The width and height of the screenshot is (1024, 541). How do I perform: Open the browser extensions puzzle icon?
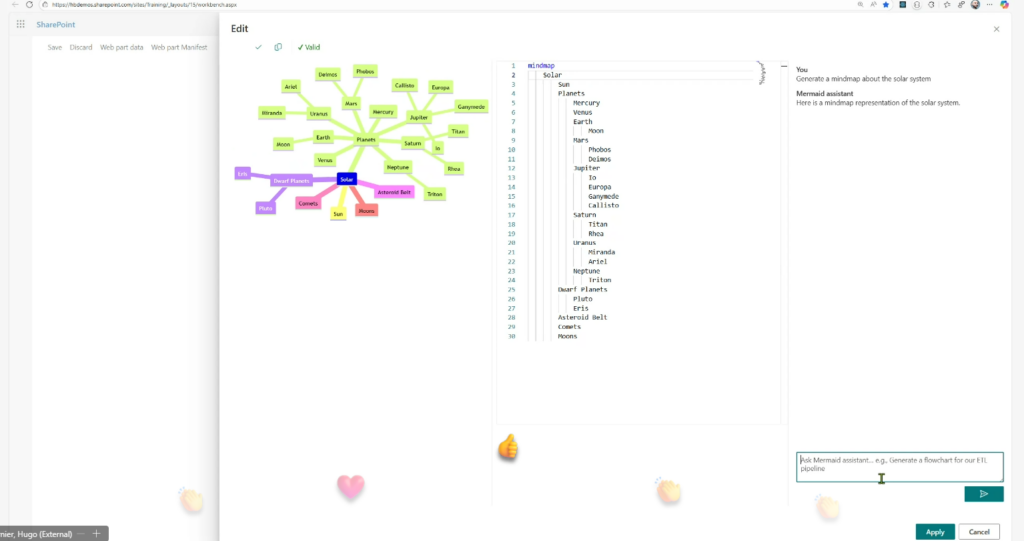coord(931,5)
